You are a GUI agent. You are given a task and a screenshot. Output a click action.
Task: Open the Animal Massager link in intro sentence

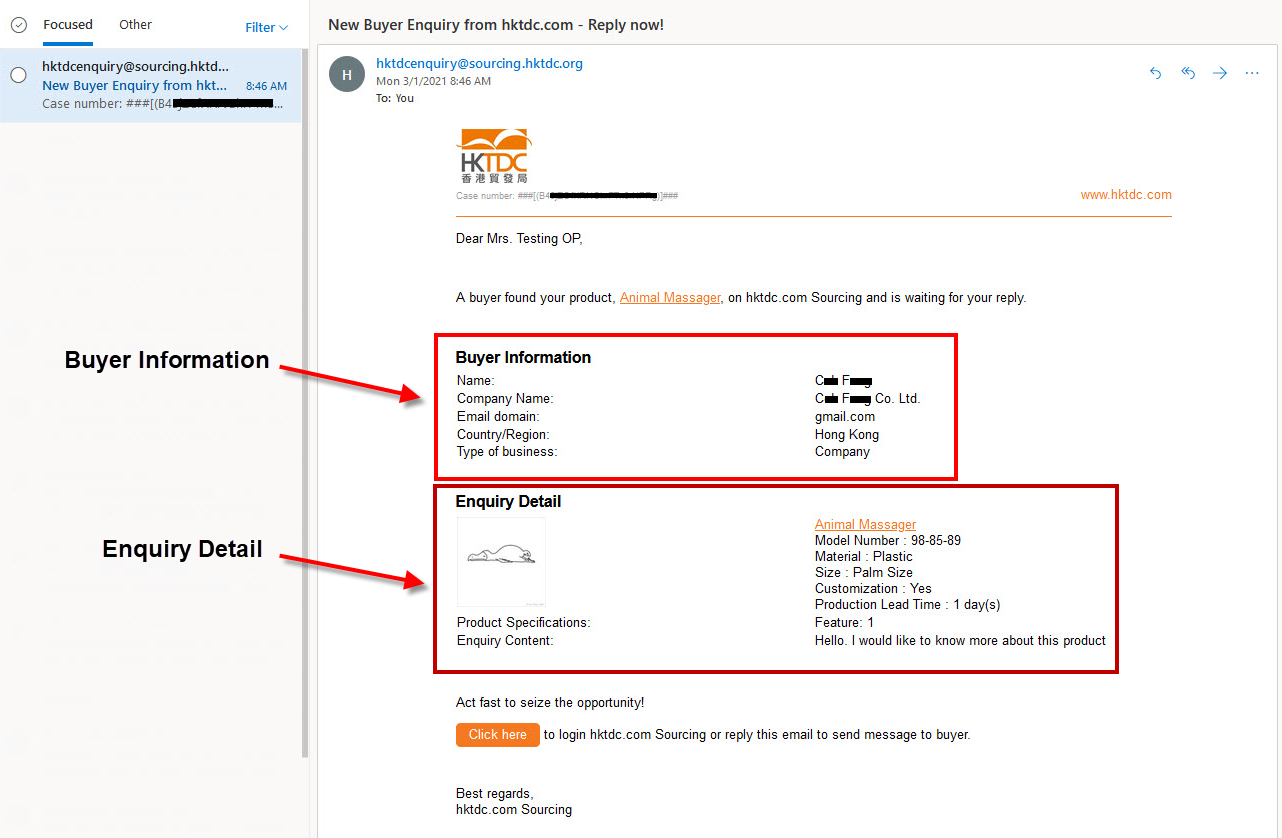[x=670, y=298]
